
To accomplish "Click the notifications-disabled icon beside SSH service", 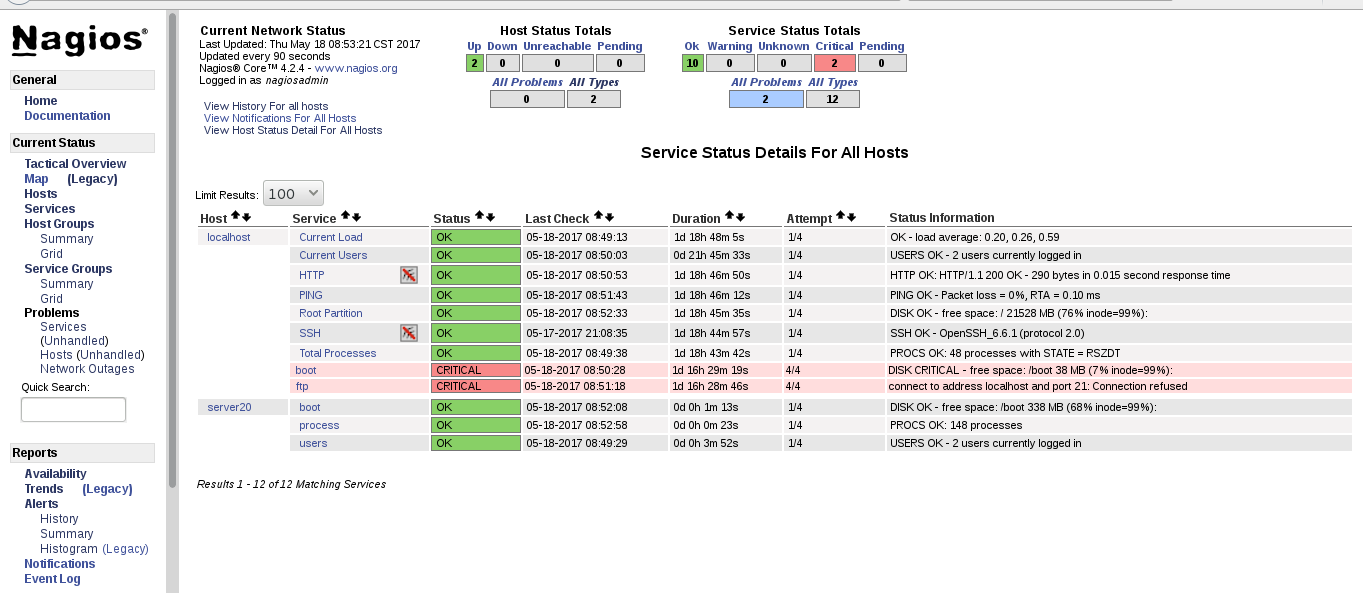I will point(408,333).
